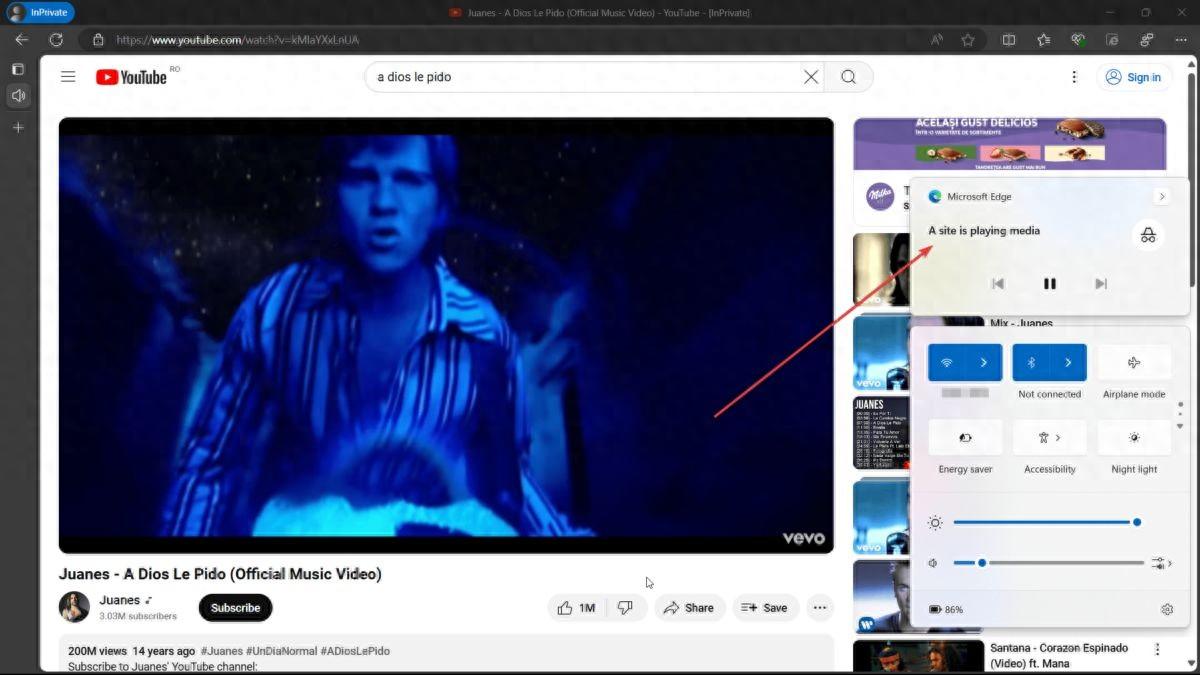
Task: Click the brightness slider track
Action: pos(1040,522)
